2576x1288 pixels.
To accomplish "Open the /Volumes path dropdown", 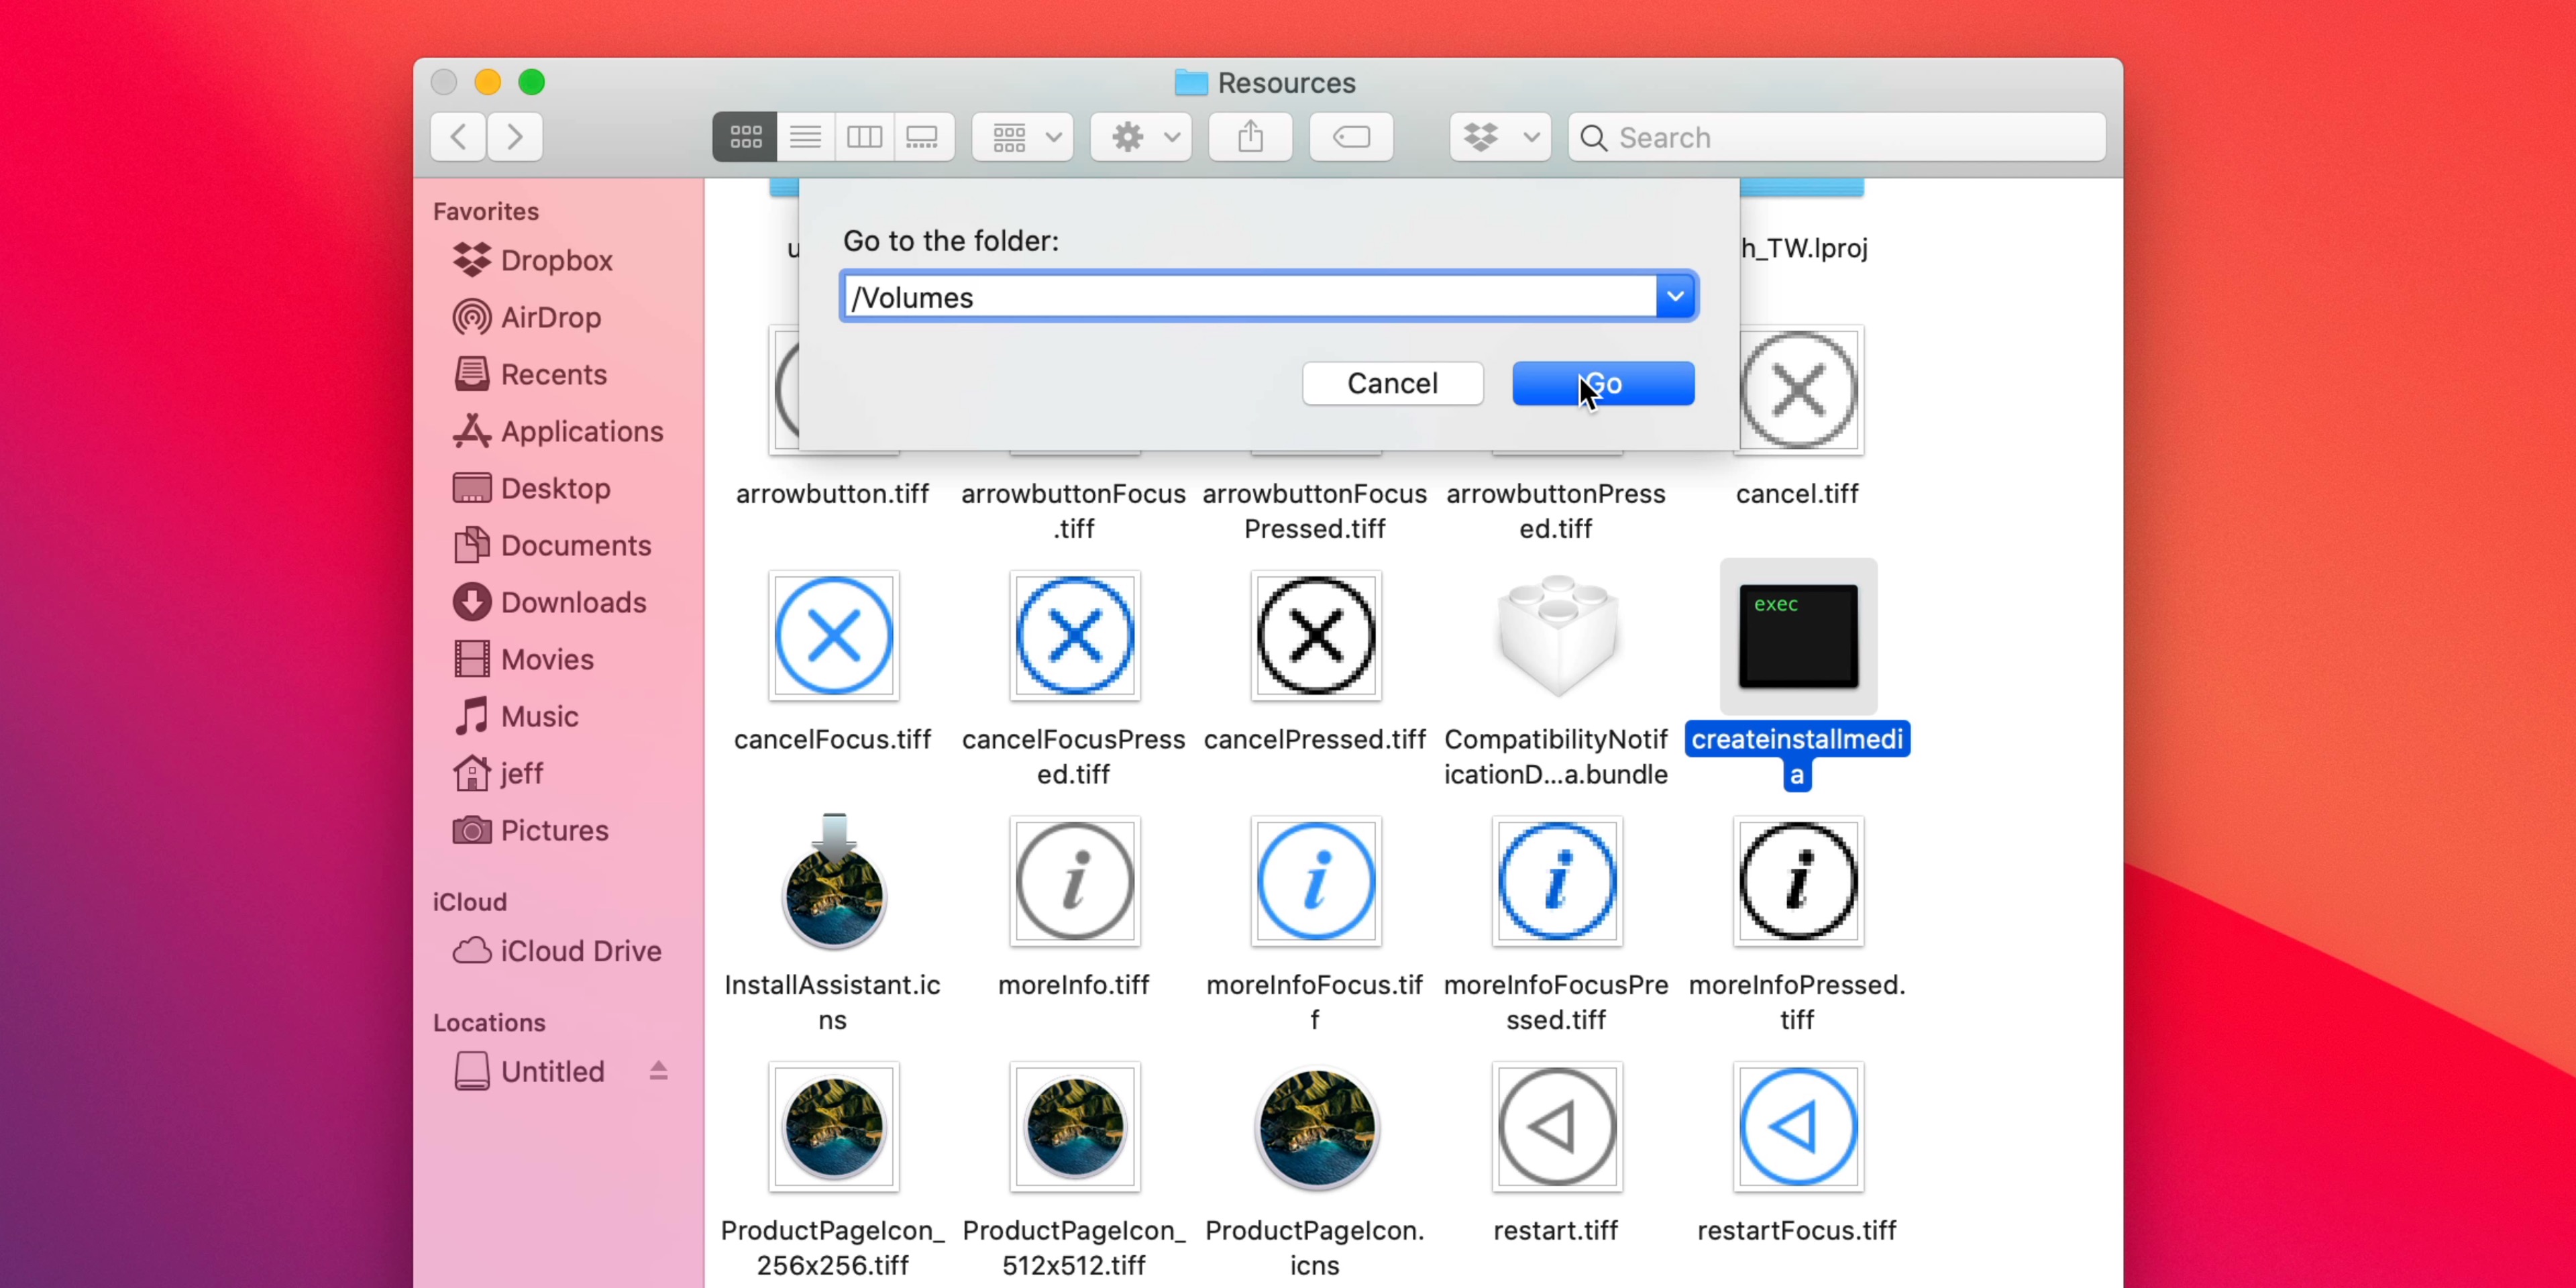I will click(x=1675, y=296).
